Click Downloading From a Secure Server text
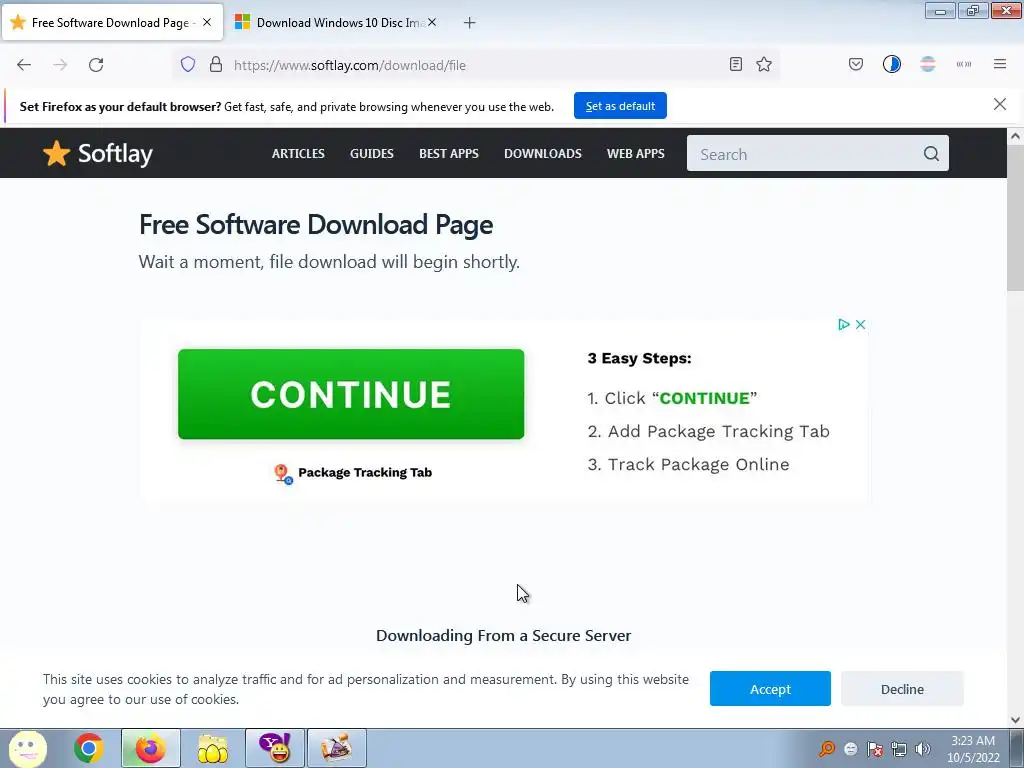1024x768 pixels. point(504,635)
